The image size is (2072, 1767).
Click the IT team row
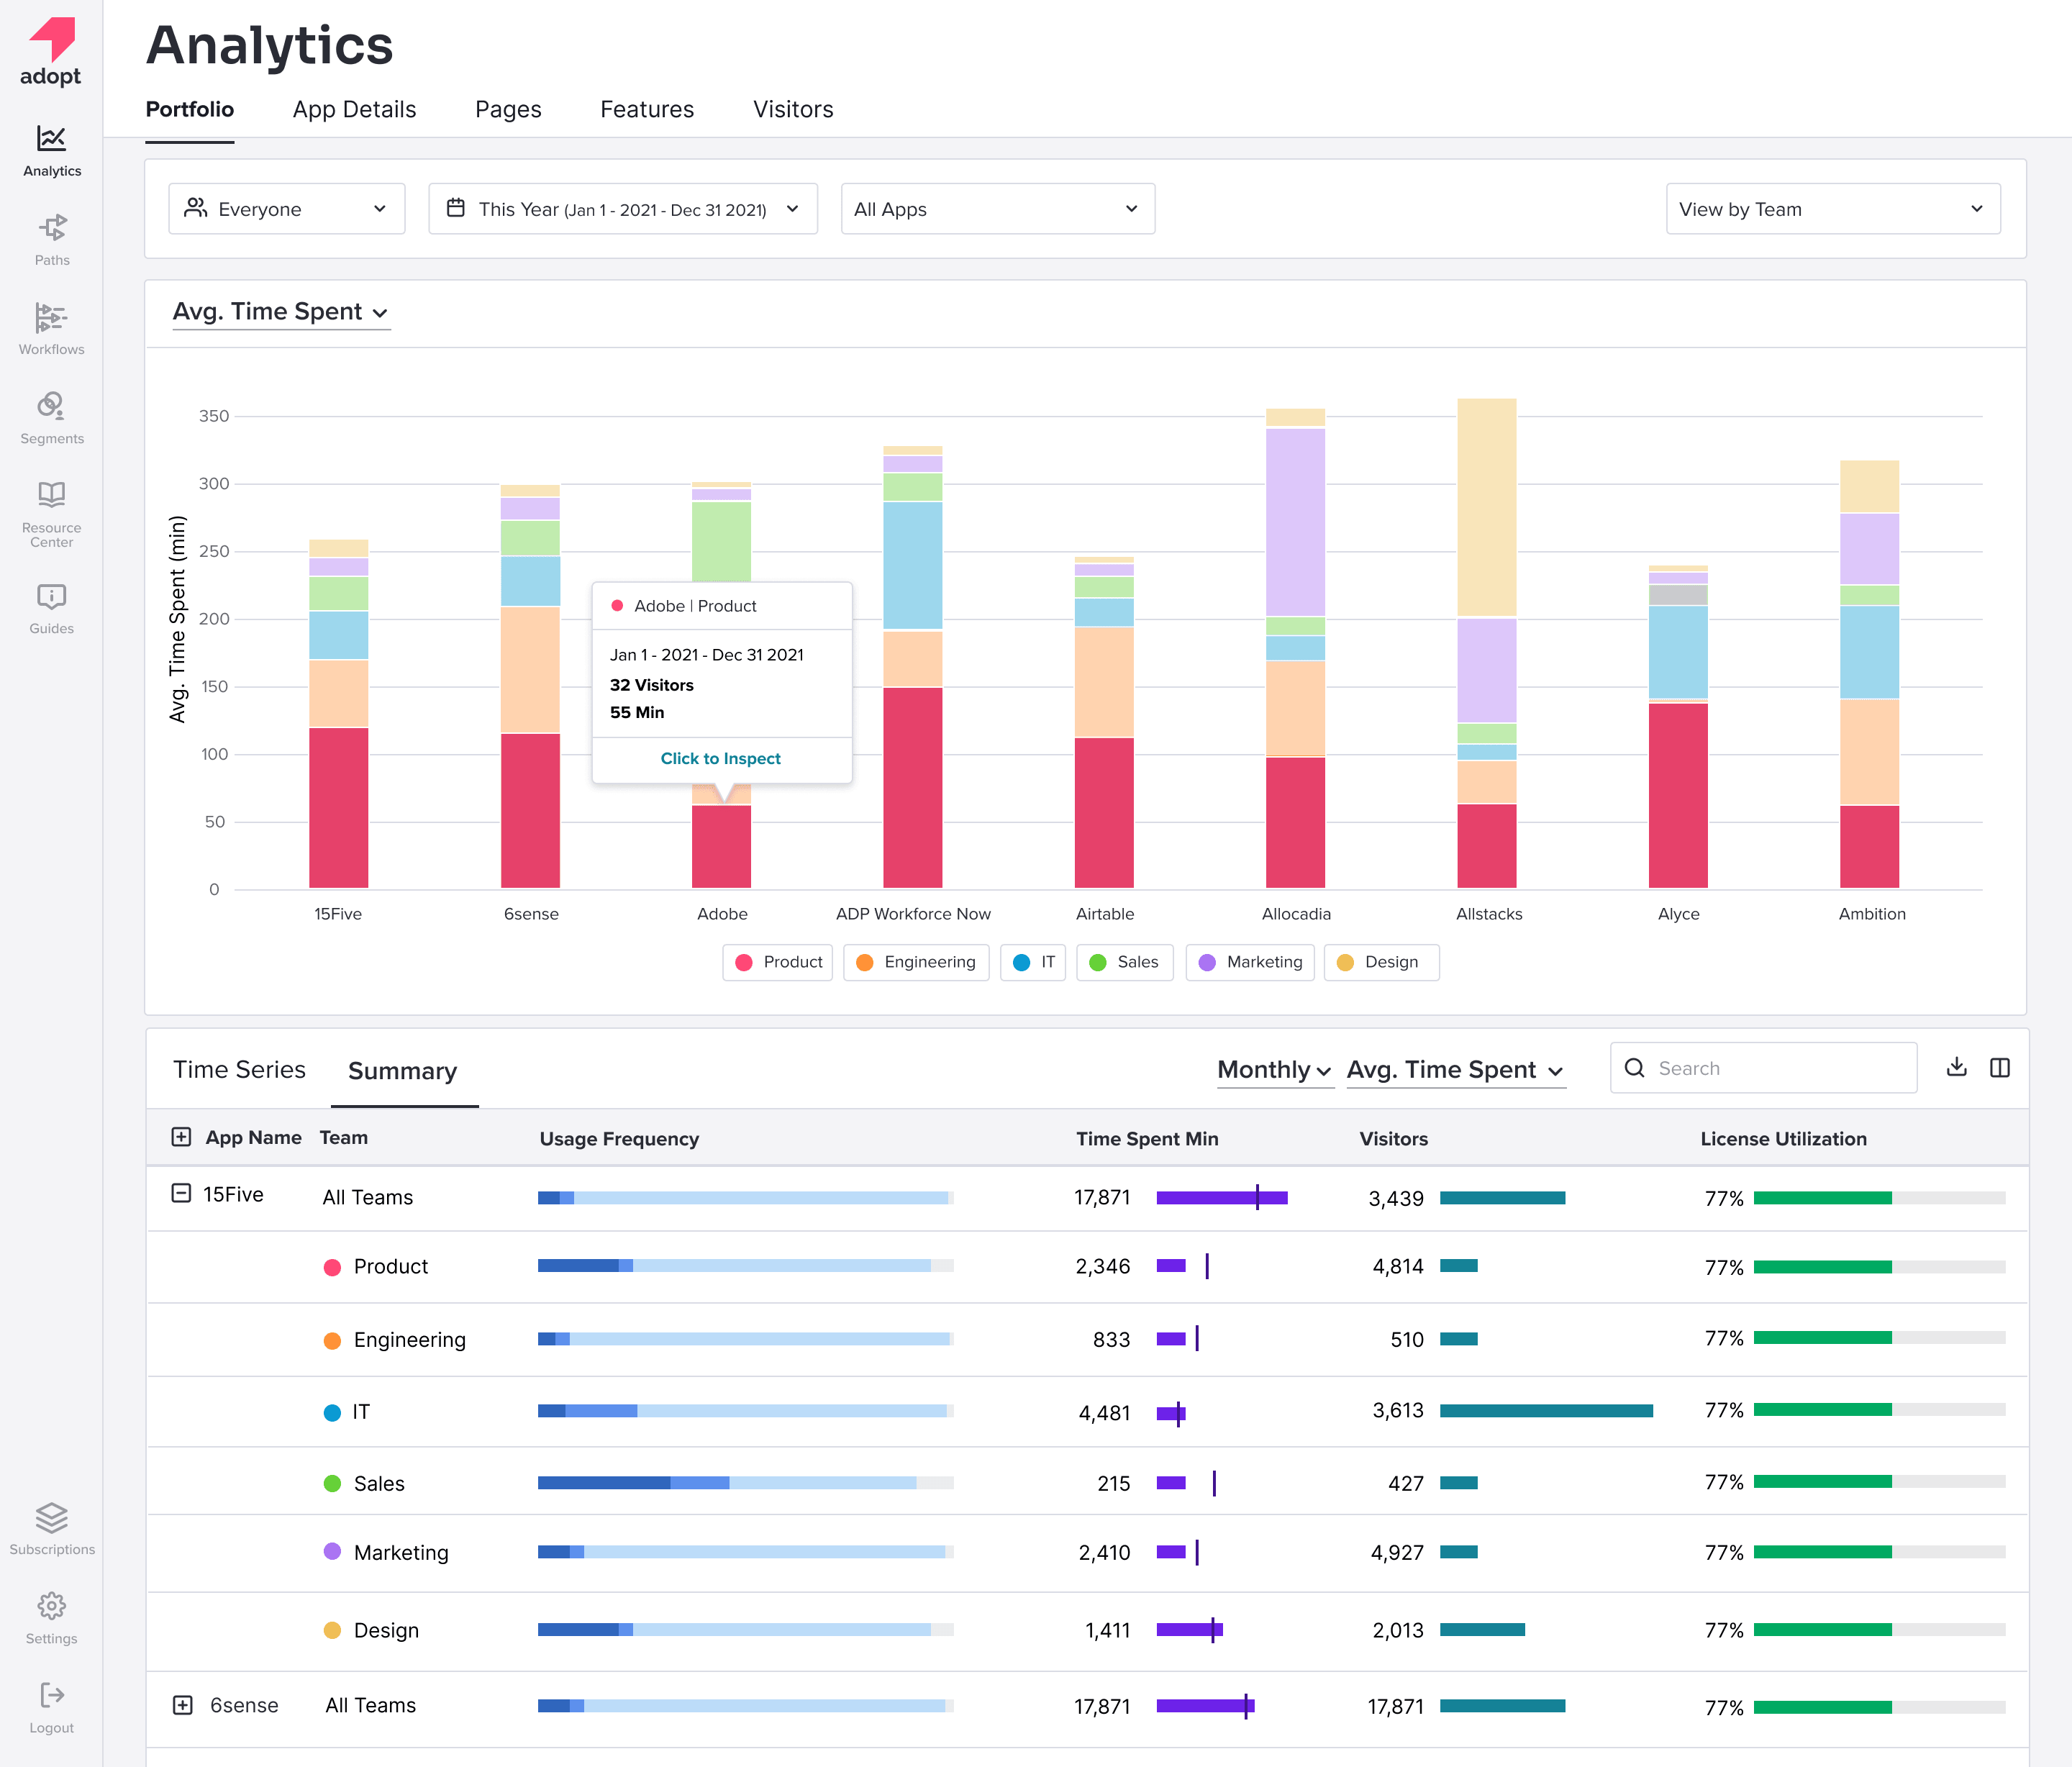pos(1087,1411)
